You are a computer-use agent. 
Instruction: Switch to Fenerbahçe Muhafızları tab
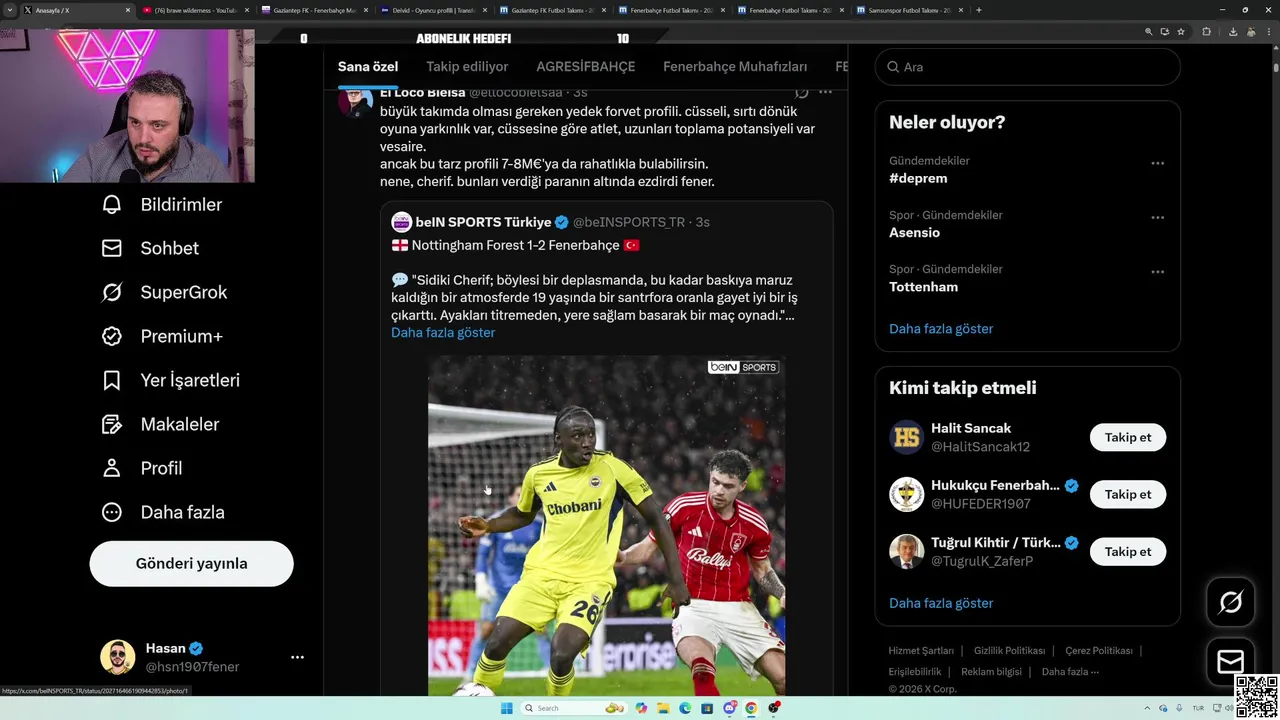(x=735, y=67)
